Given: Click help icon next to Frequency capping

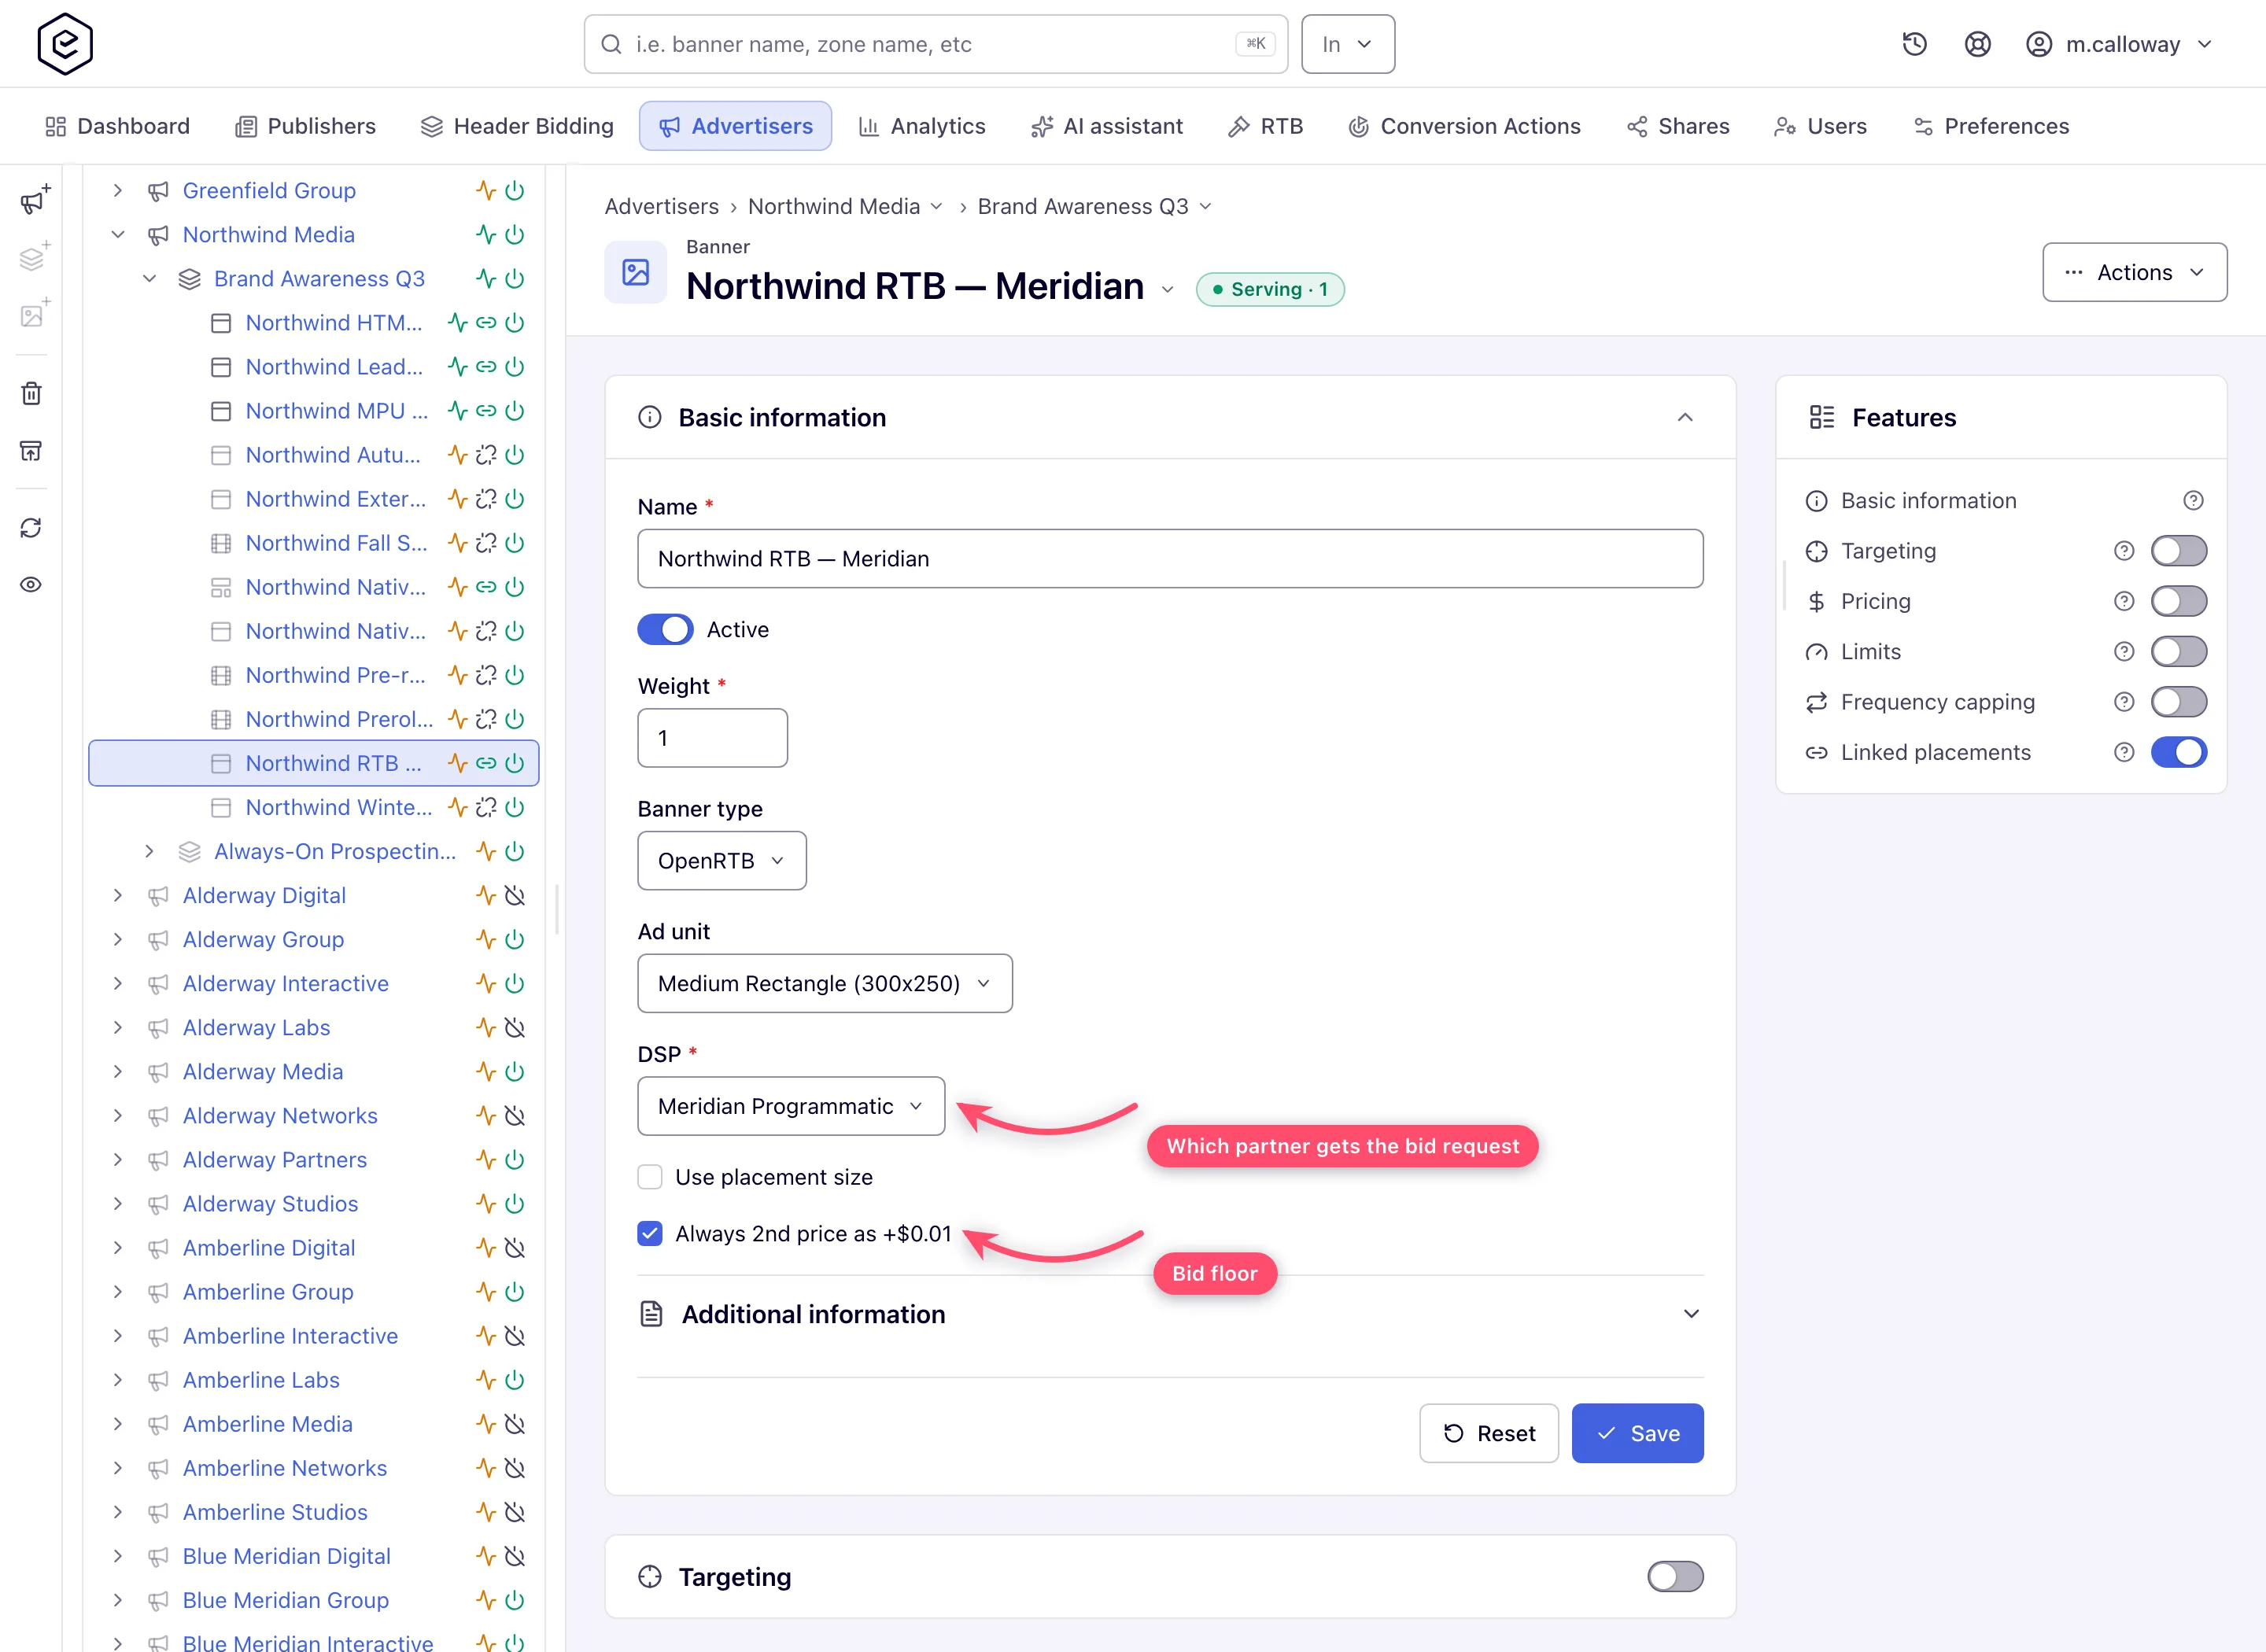Looking at the screenshot, I should coord(2124,701).
